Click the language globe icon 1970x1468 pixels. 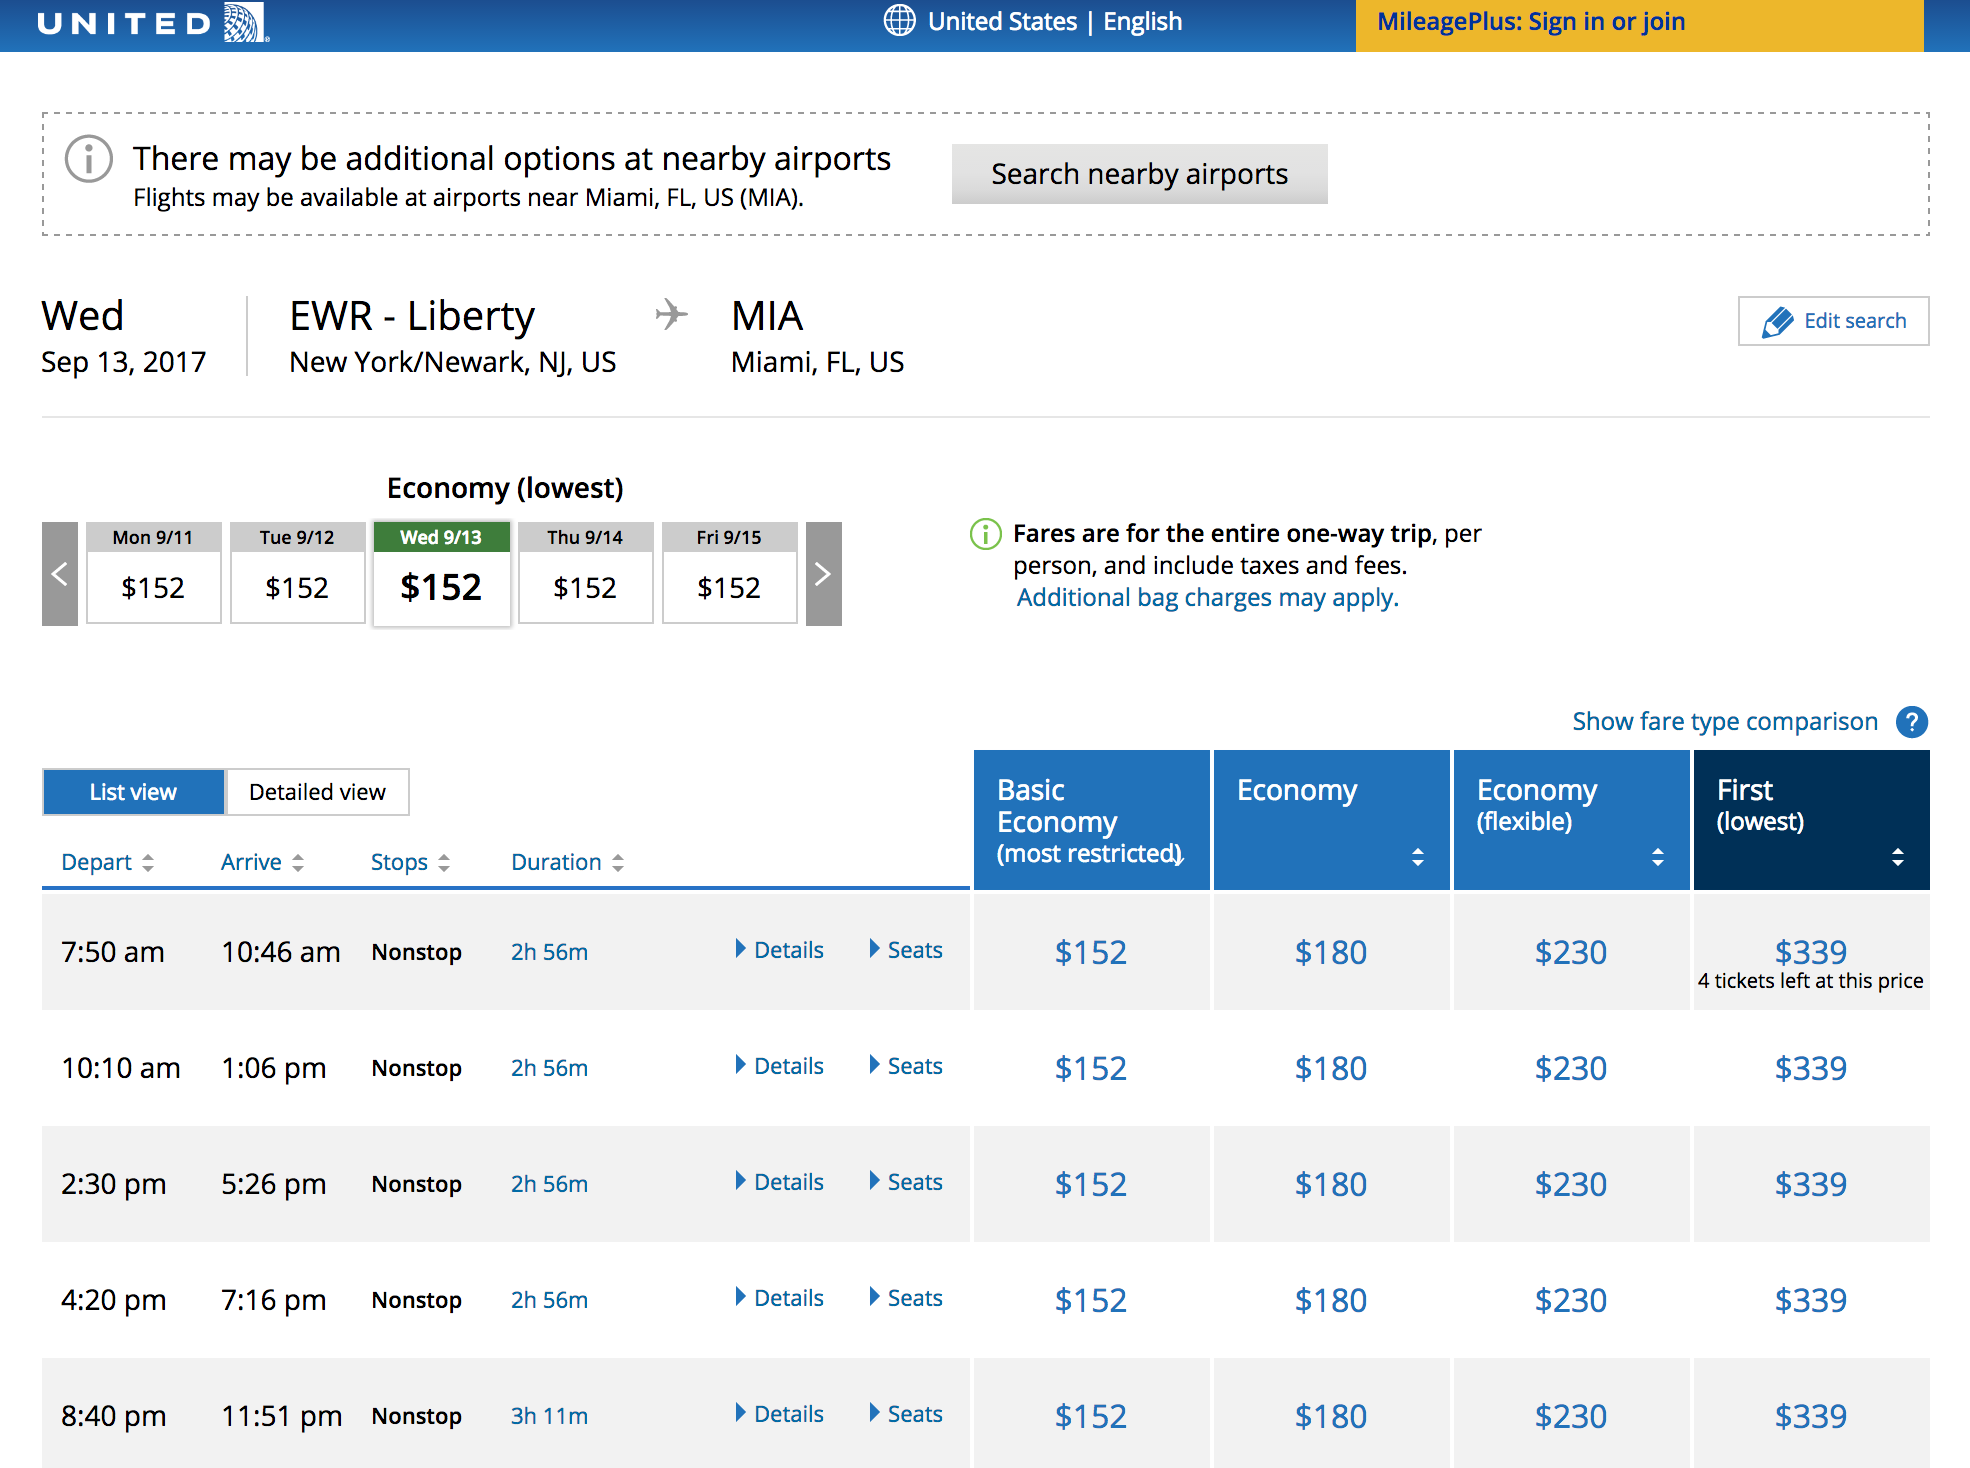pyautogui.click(x=899, y=21)
